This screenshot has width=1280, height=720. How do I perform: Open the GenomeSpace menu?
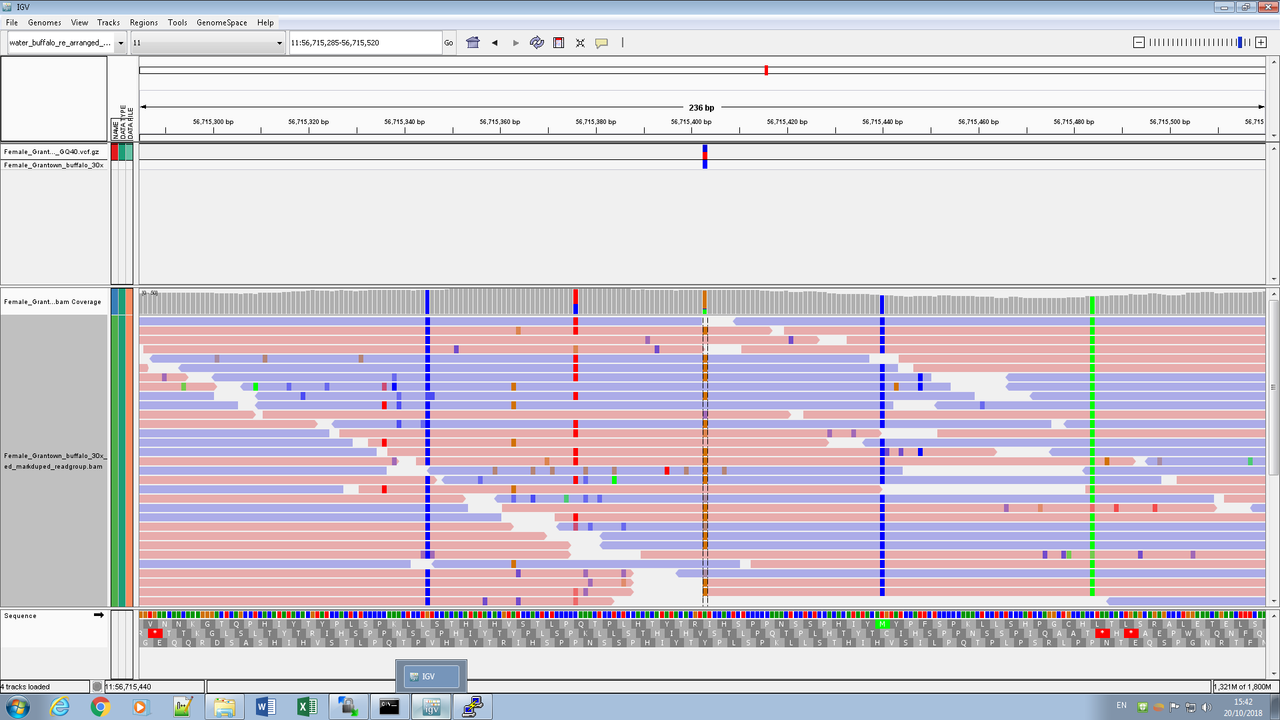[222, 22]
